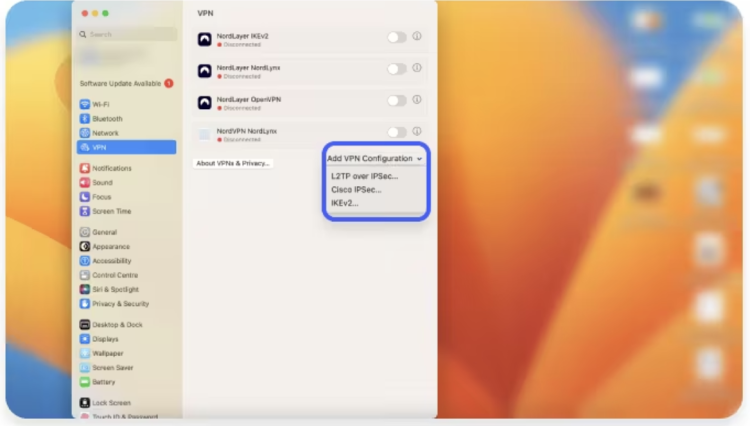
Task: Choose IKEv2 configuration option
Action: tap(345, 203)
